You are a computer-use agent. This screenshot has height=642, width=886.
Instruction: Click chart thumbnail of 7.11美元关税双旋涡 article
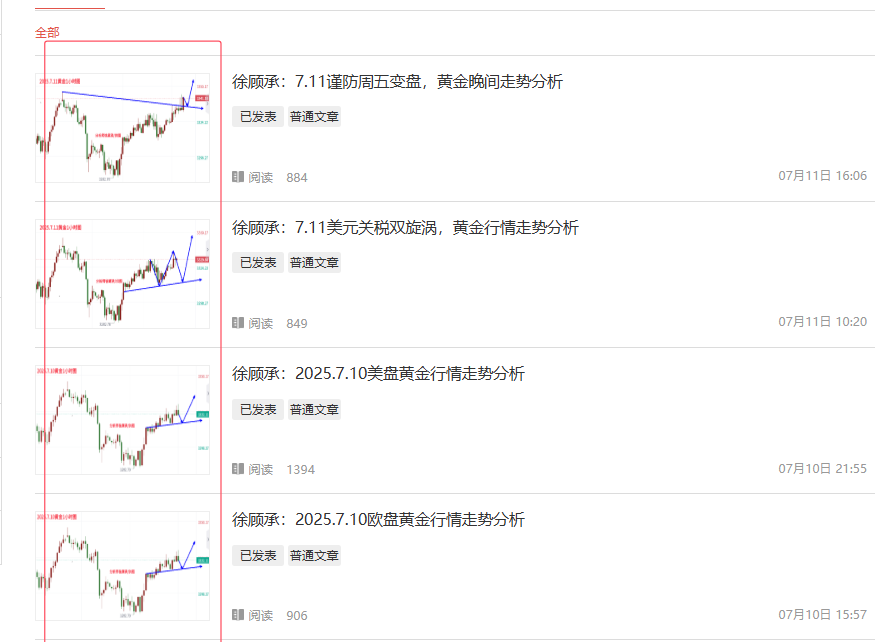tap(122, 274)
